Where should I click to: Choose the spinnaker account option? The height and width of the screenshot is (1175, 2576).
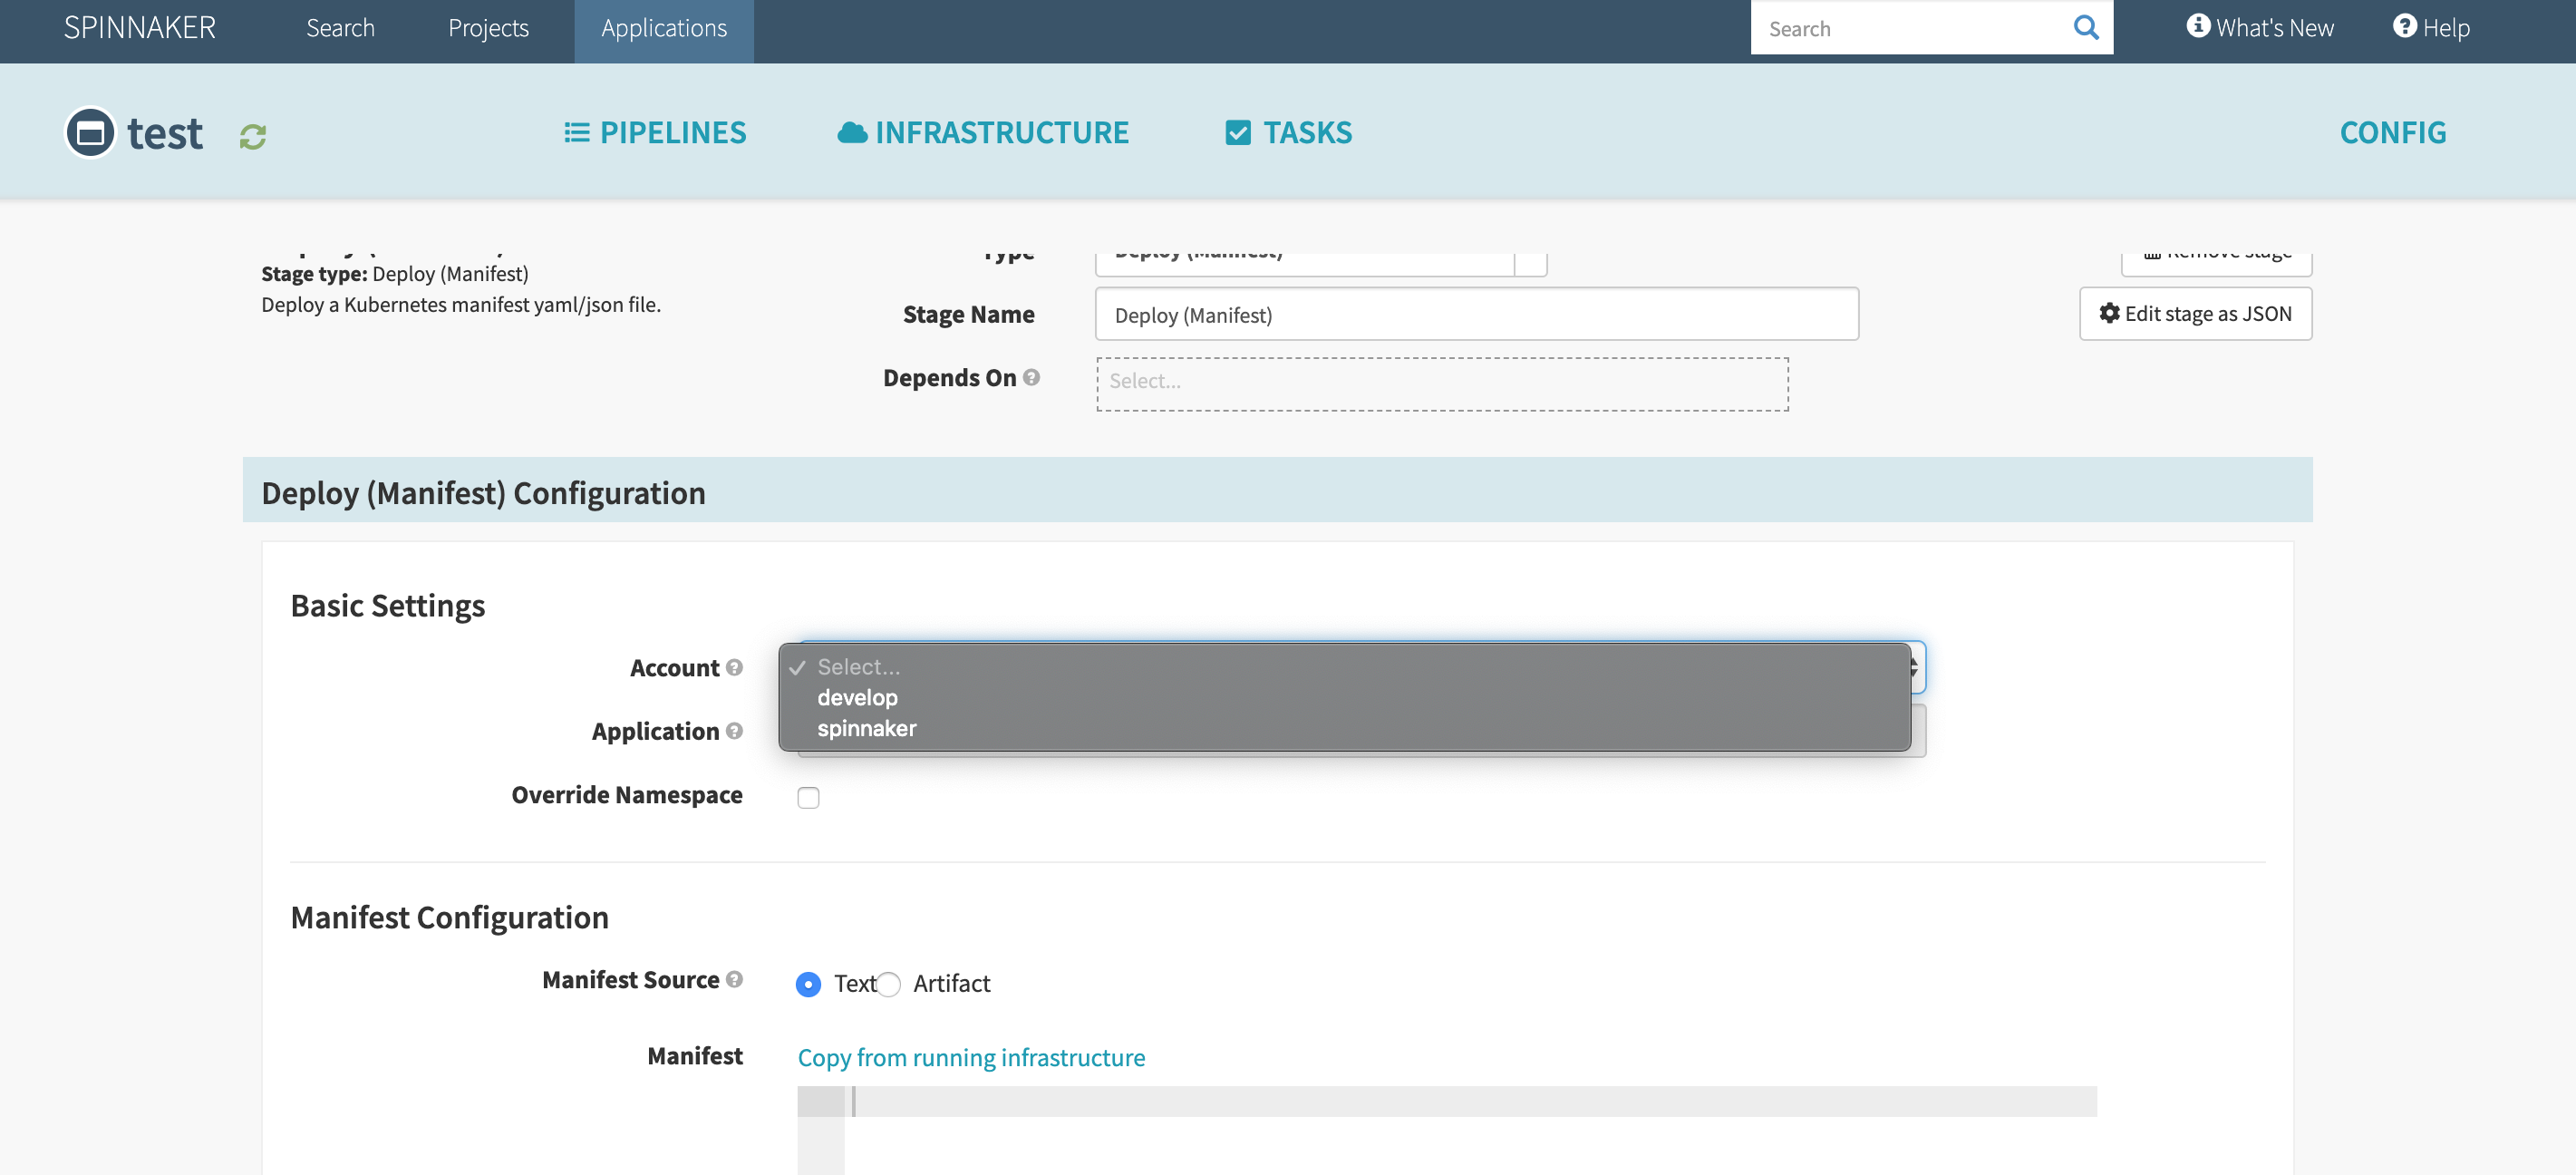pos(1344,729)
